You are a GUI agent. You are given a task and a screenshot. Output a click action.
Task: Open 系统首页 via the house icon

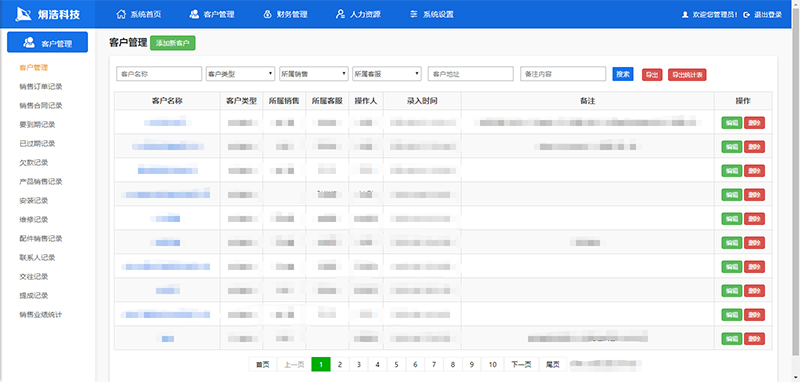121,14
